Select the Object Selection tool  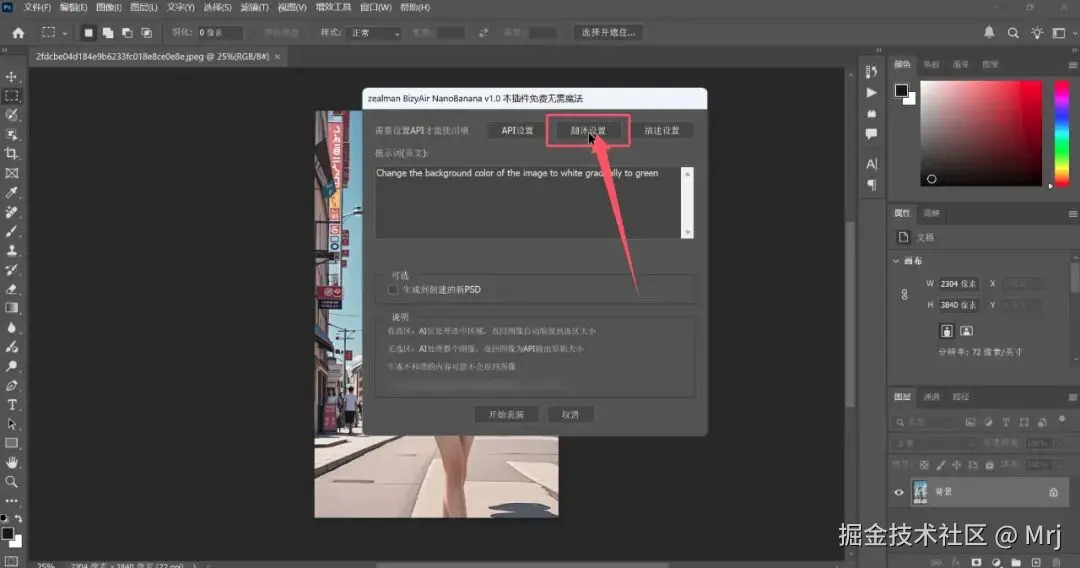coord(12,134)
